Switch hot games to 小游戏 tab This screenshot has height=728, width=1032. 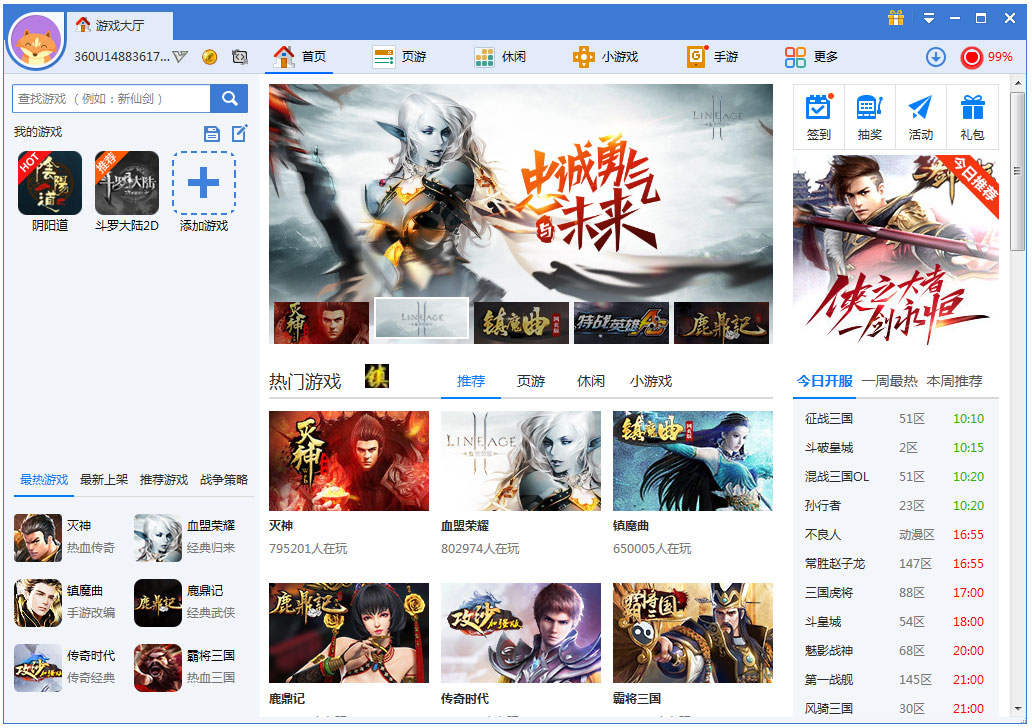[651, 381]
